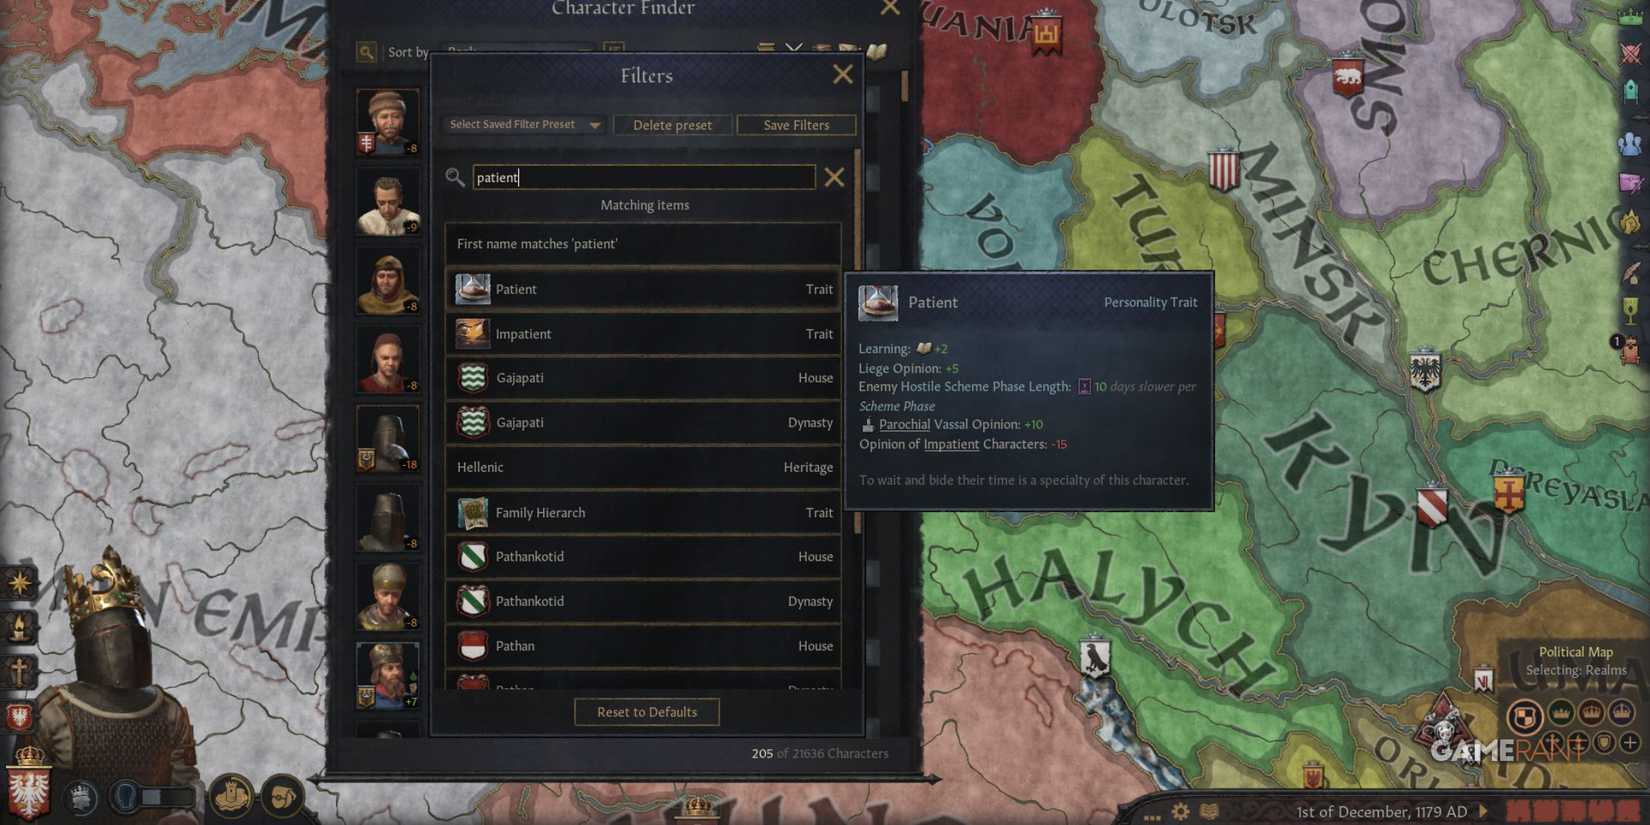Select the Pathankotid Dynasty entry

(643, 601)
